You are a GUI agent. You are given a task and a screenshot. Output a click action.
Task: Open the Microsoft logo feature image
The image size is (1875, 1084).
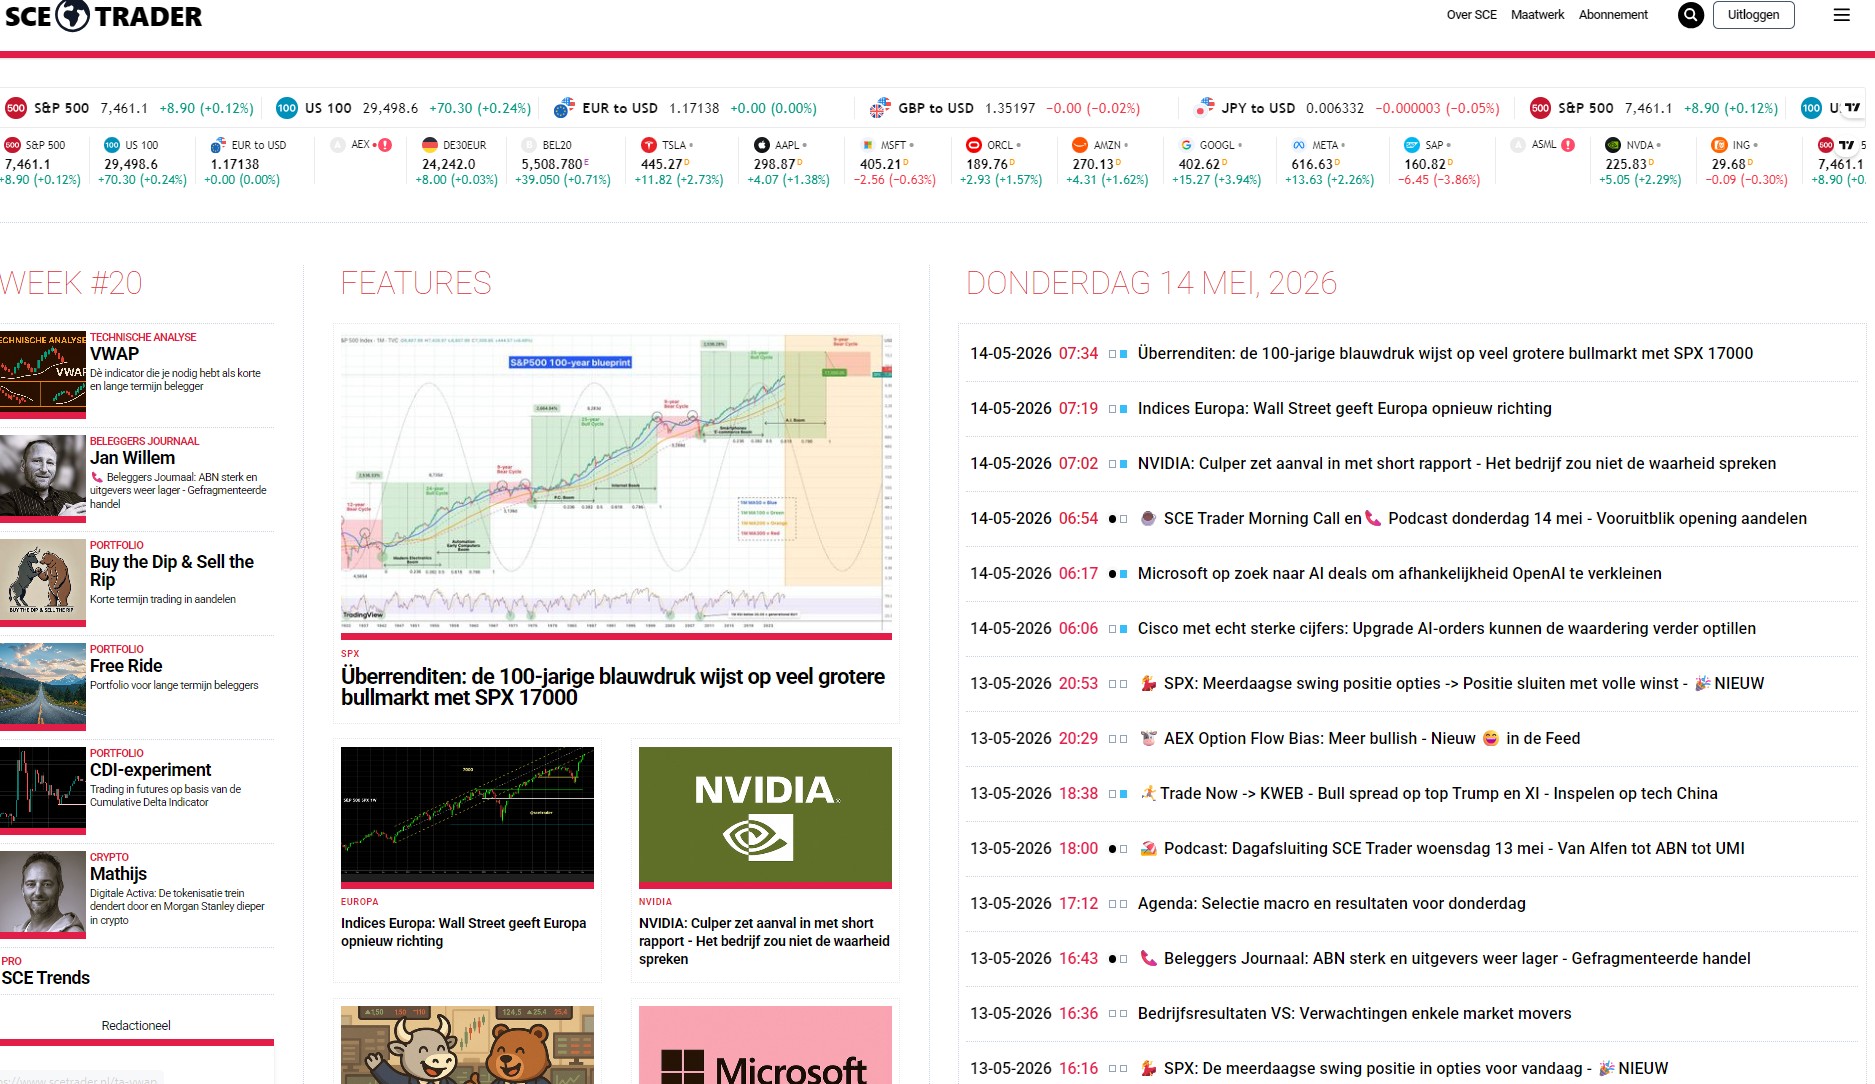pyautogui.click(x=765, y=1045)
